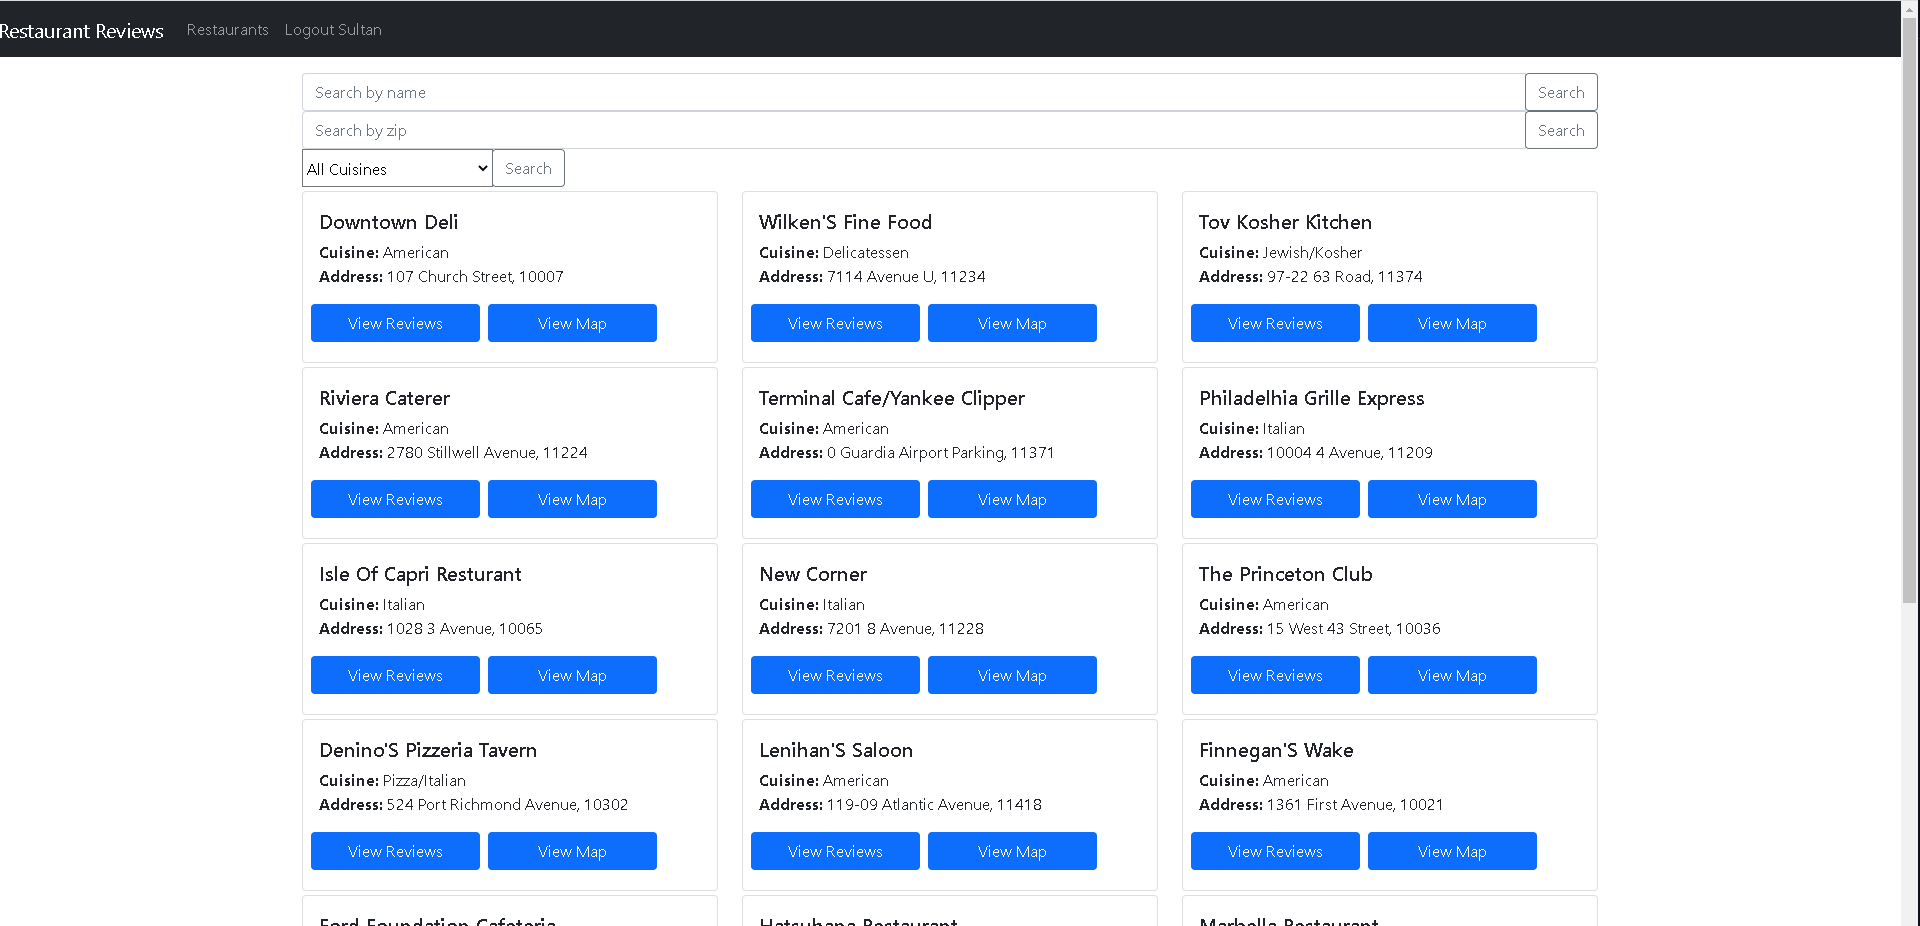Screen dimensions: 1920x926
Task: Click address 7114 Avenue U, 11234
Action: pos(906,276)
